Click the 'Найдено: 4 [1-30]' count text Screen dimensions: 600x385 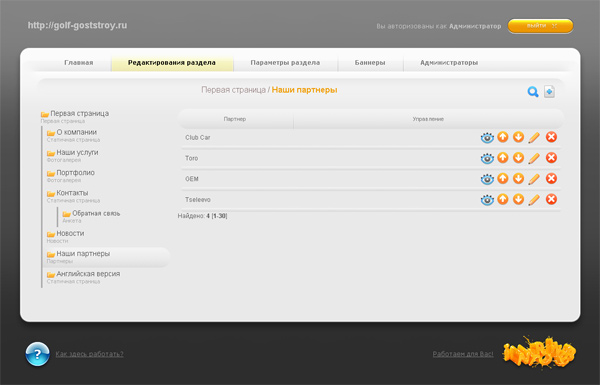pos(202,216)
